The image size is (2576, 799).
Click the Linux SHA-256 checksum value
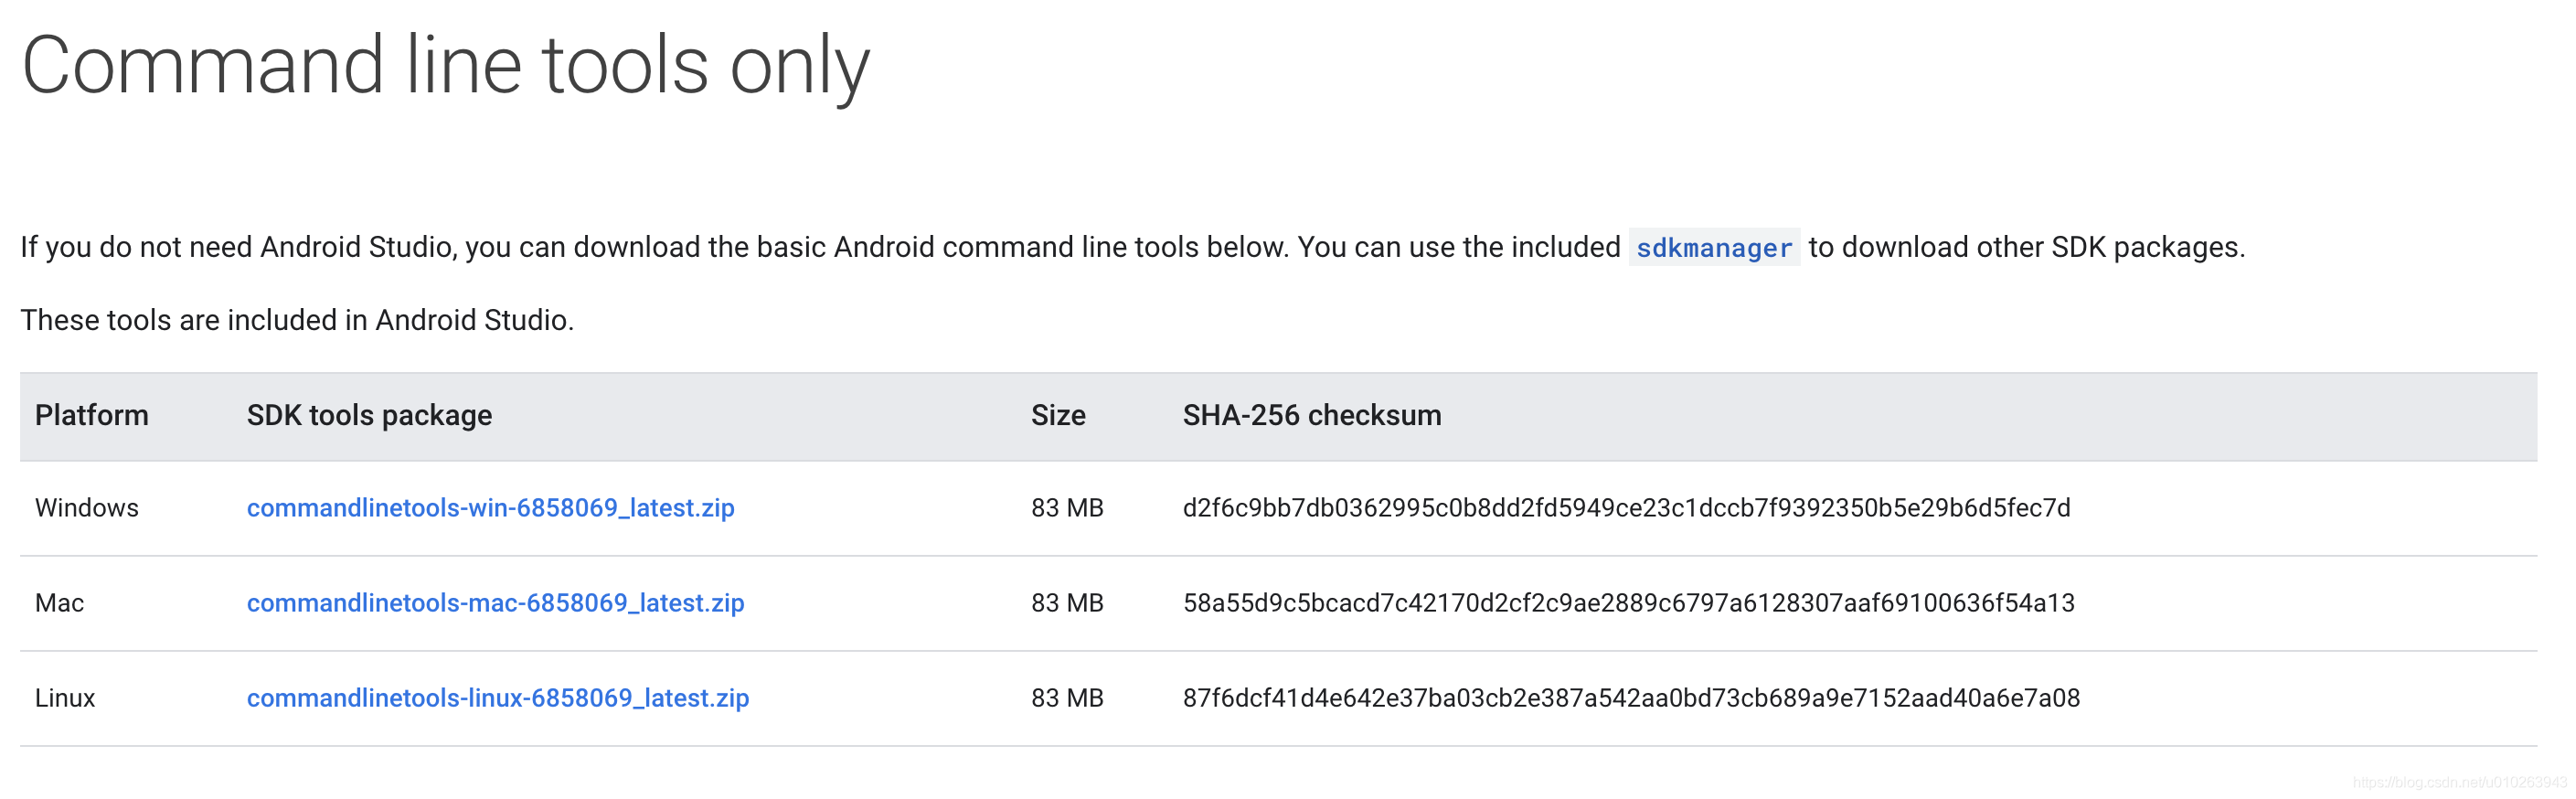pyautogui.click(x=1630, y=698)
